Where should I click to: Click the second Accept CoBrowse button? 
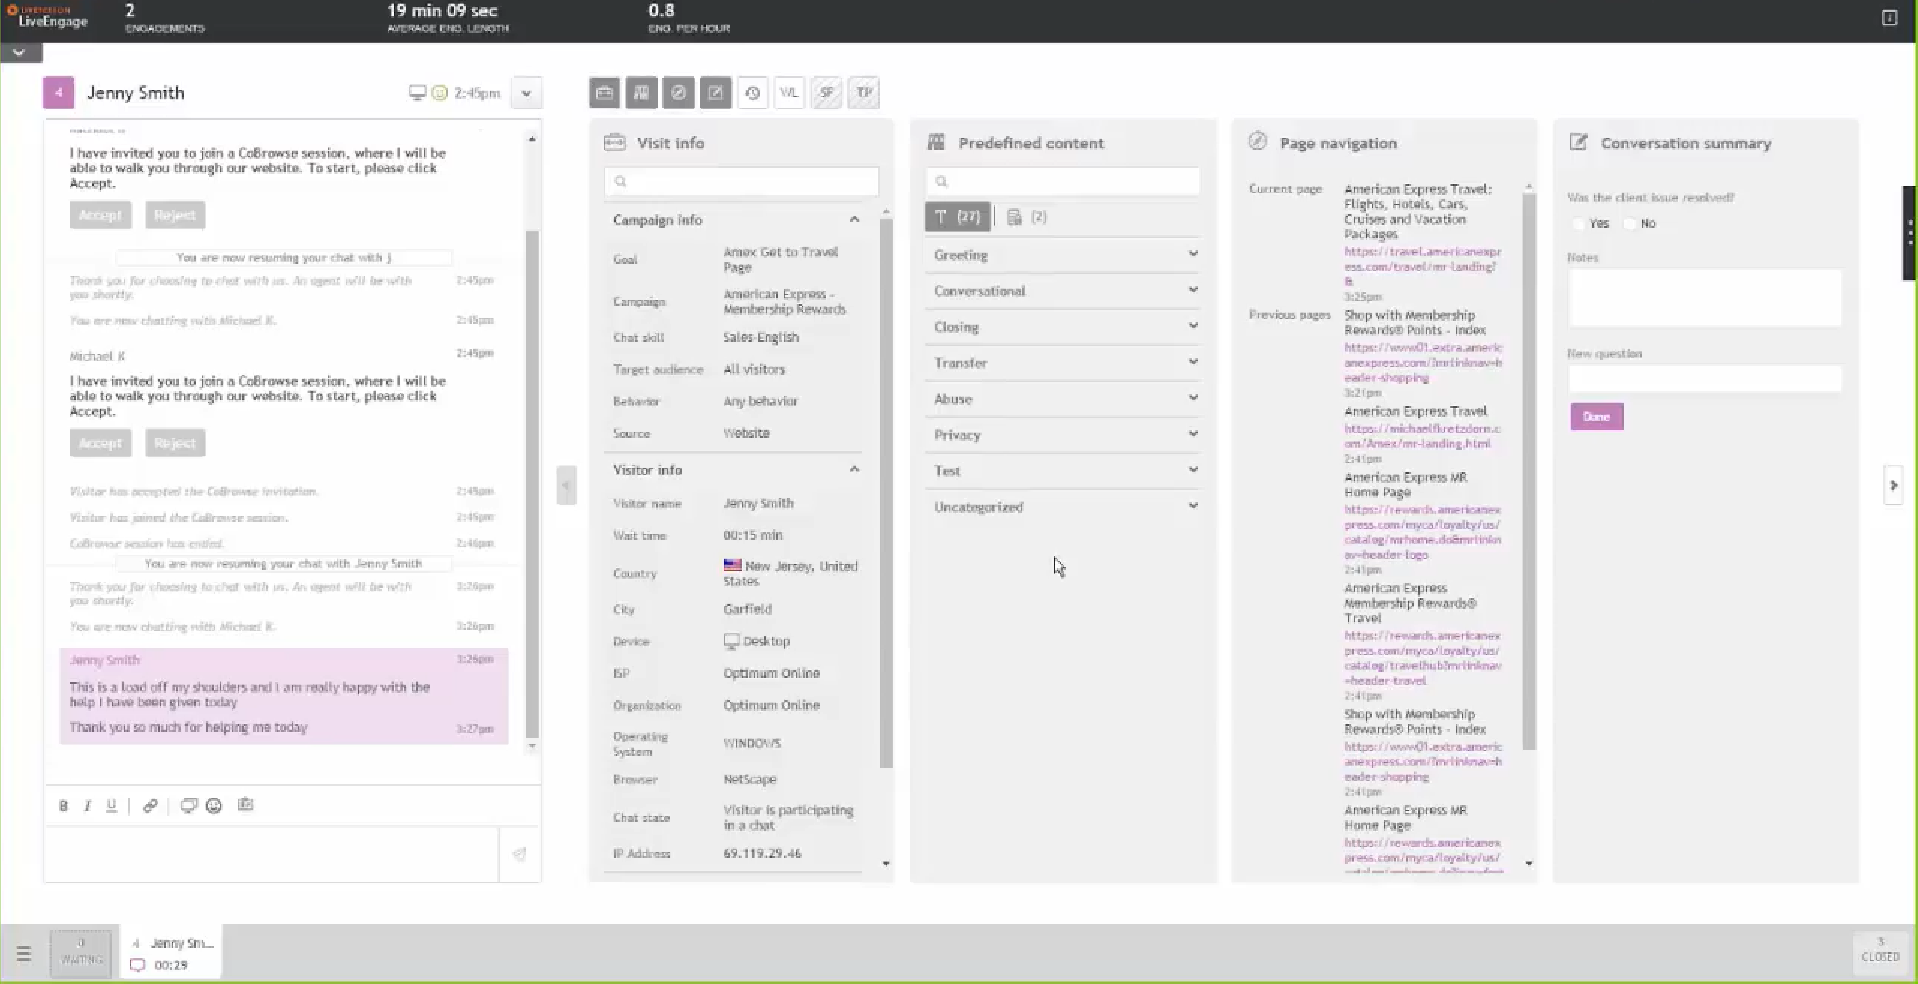coord(100,443)
